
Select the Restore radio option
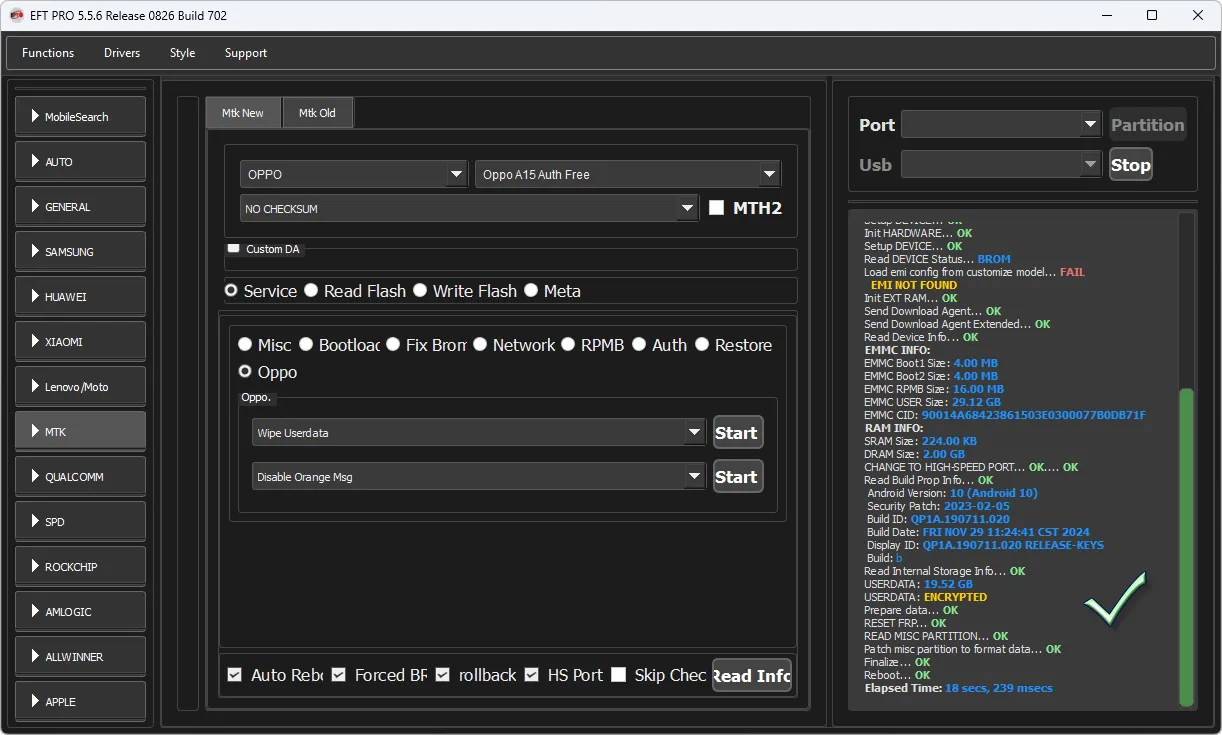(x=703, y=345)
